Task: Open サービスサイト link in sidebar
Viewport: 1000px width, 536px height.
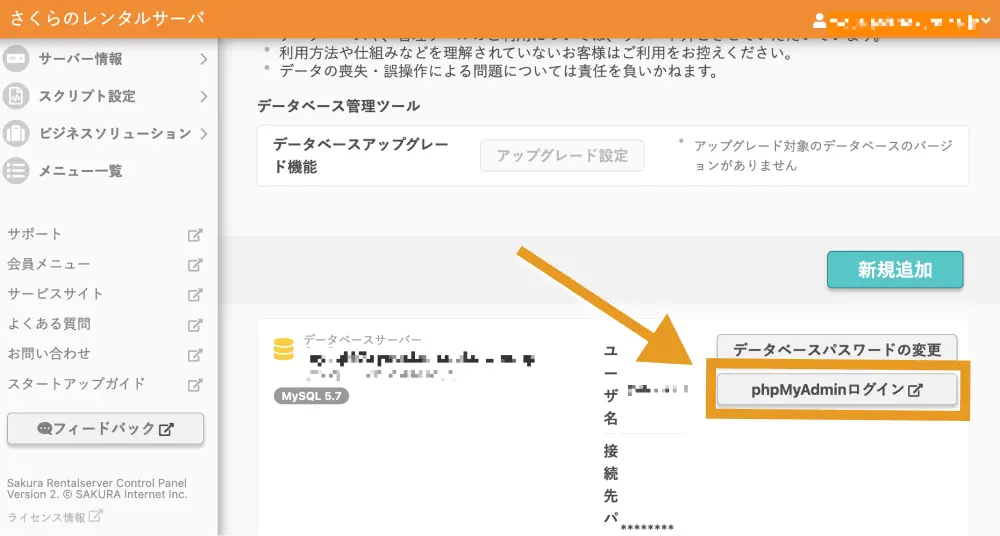Action: [x=55, y=294]
